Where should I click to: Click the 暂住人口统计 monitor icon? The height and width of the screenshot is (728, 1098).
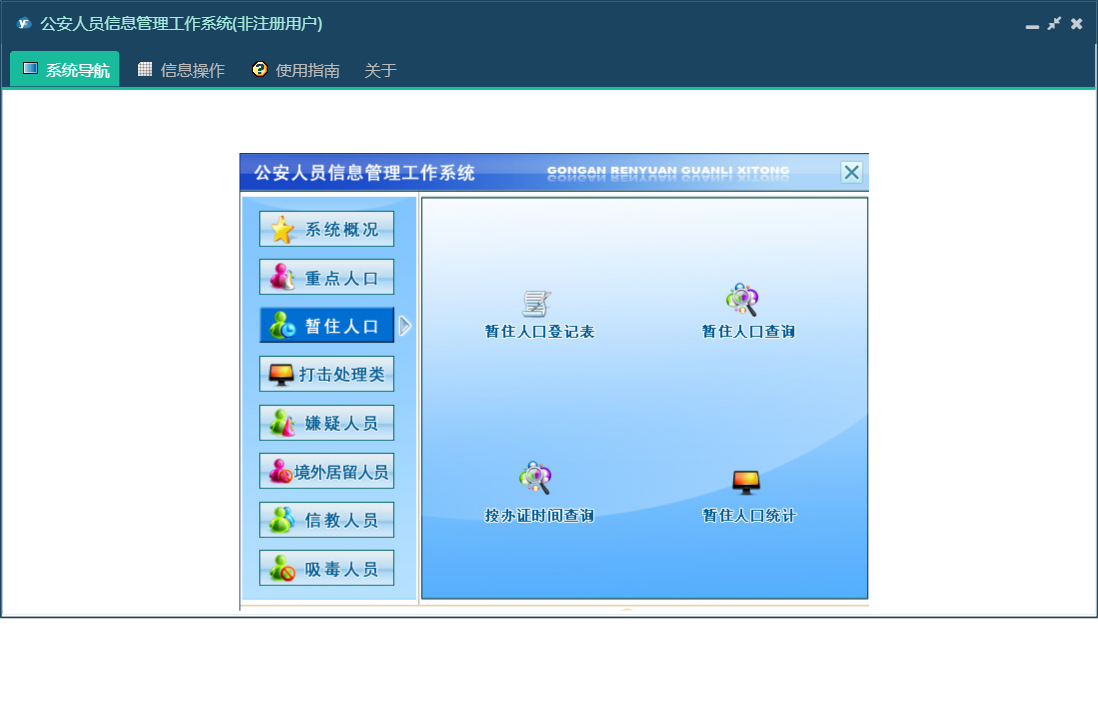[x=746, y=482]
